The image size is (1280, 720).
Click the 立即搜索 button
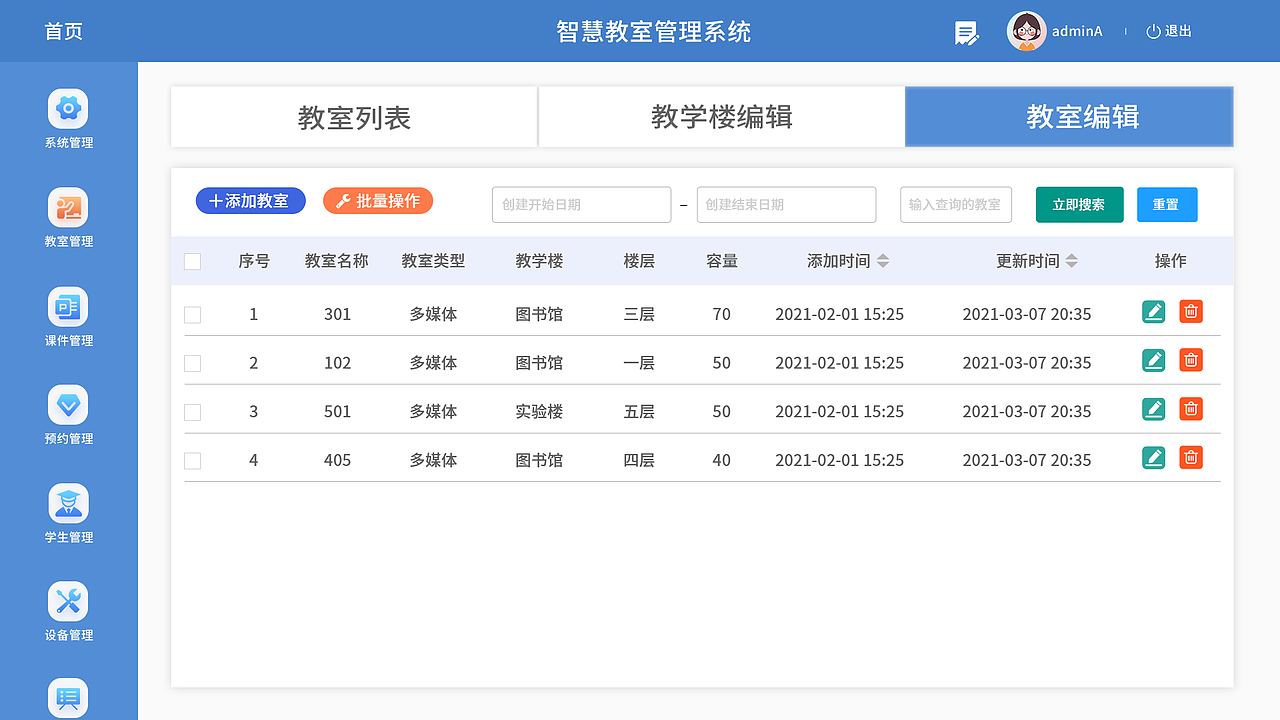coord(1079,204)
